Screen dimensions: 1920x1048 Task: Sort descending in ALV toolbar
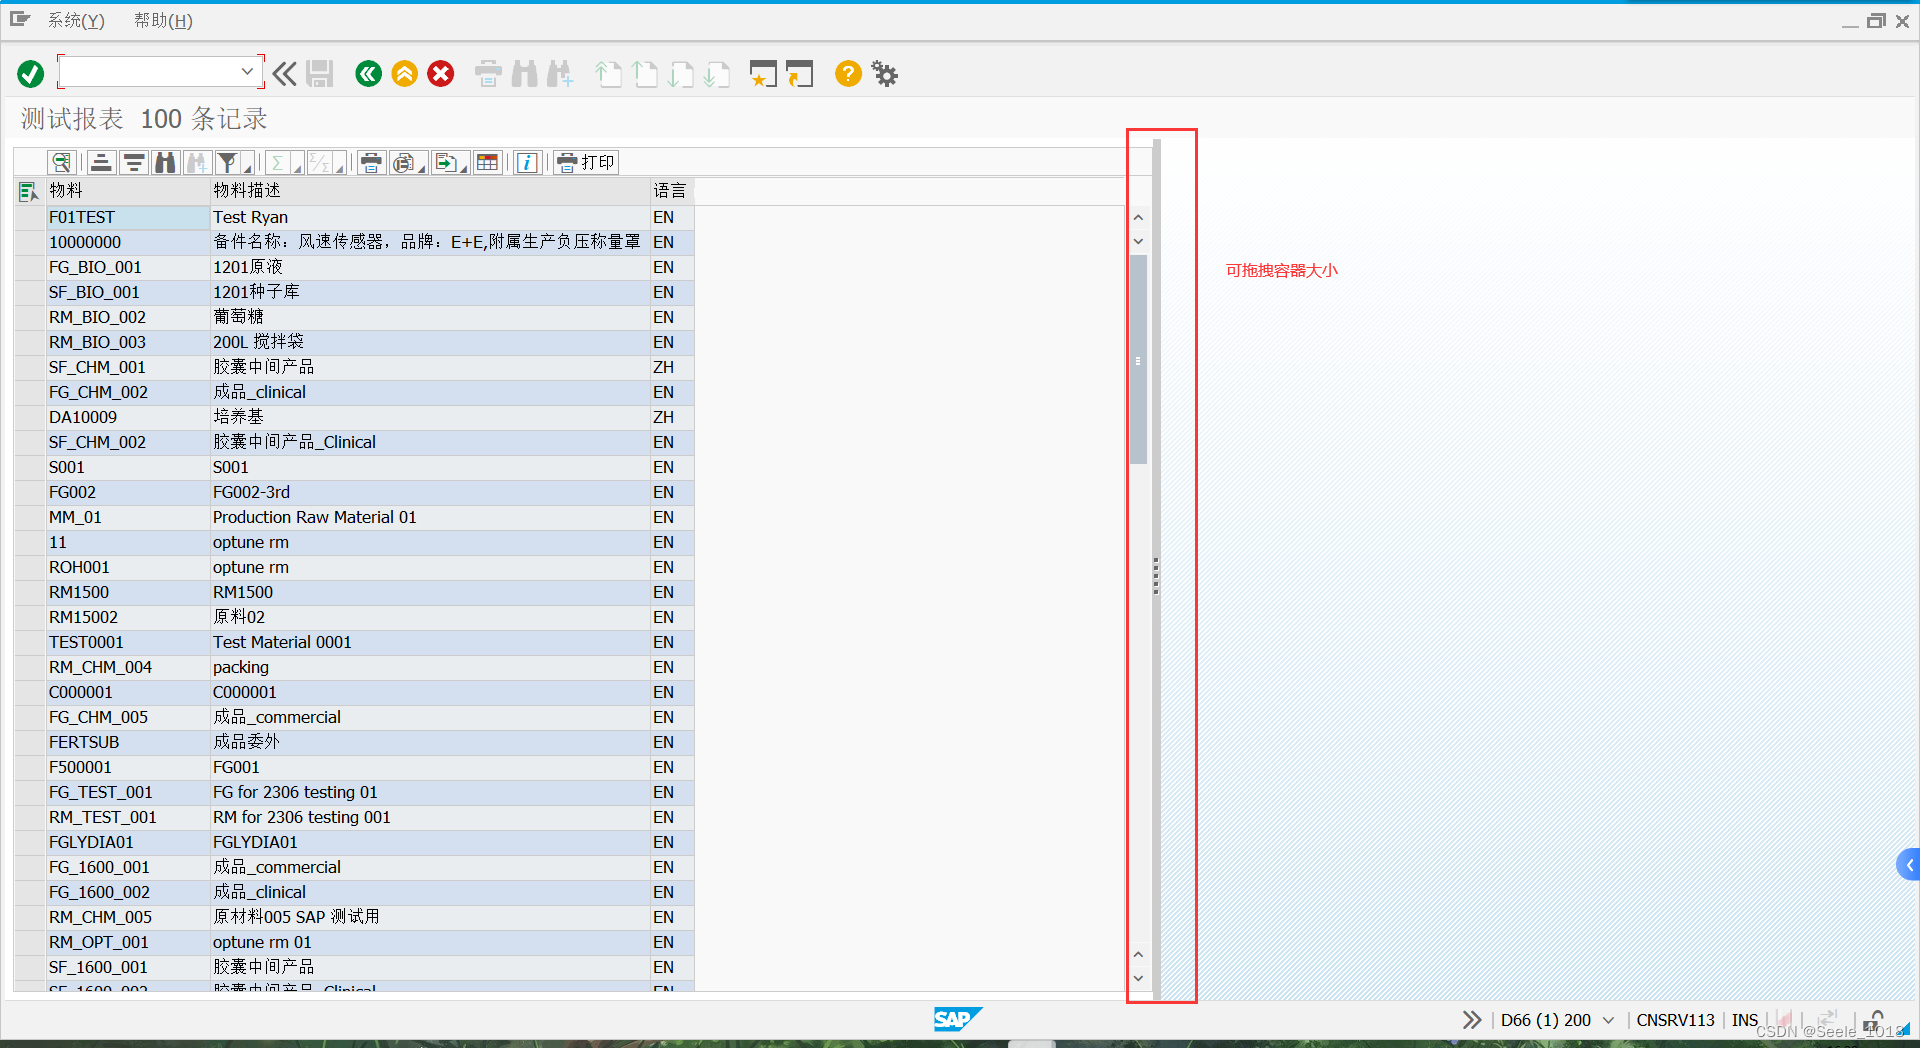[134, 162]
